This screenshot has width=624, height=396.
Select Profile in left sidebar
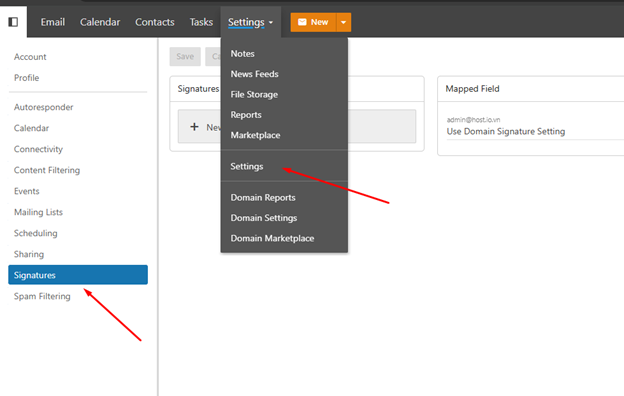click(27, 78)
